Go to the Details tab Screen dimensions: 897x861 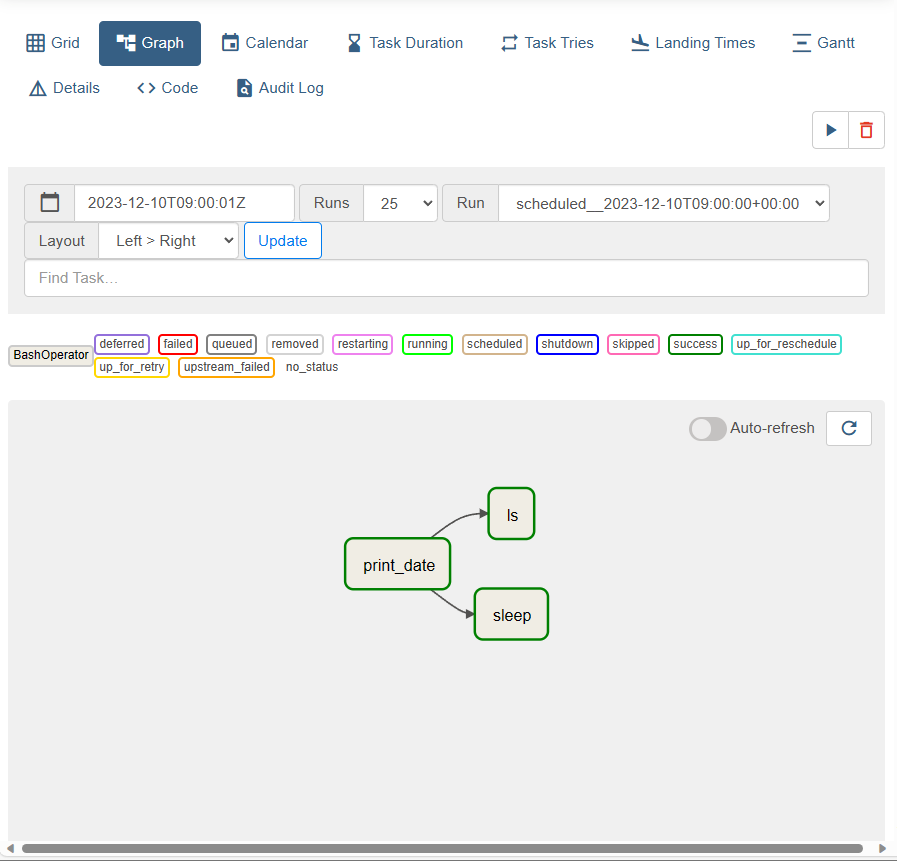coord(64,88)
